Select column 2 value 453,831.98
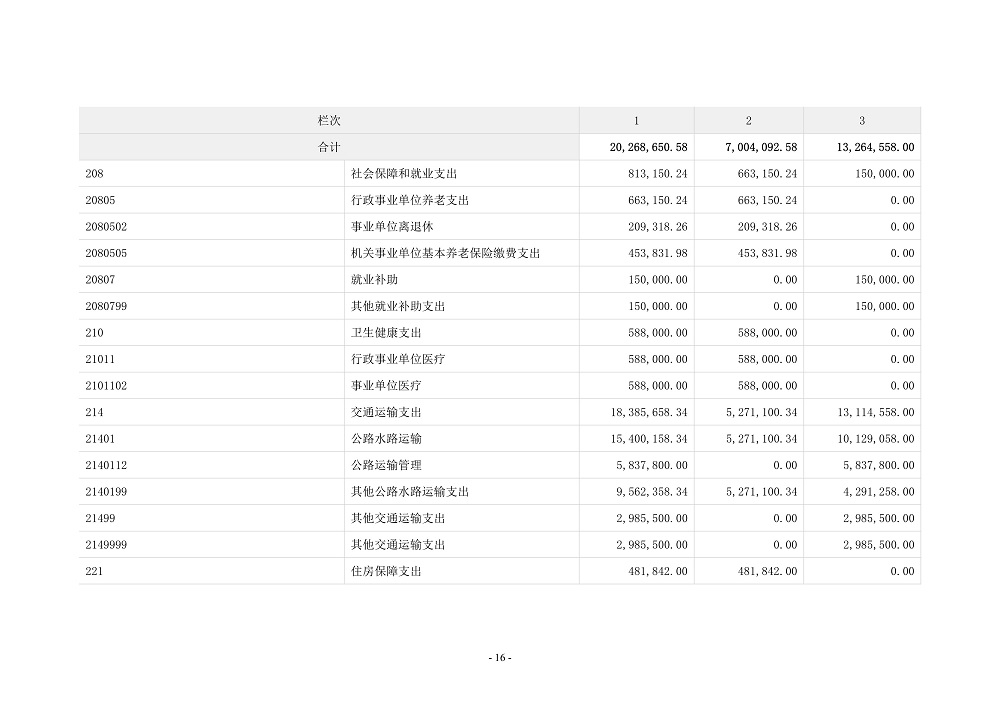Viewport: 1000px width, 706px height. [x=767, y=253]
